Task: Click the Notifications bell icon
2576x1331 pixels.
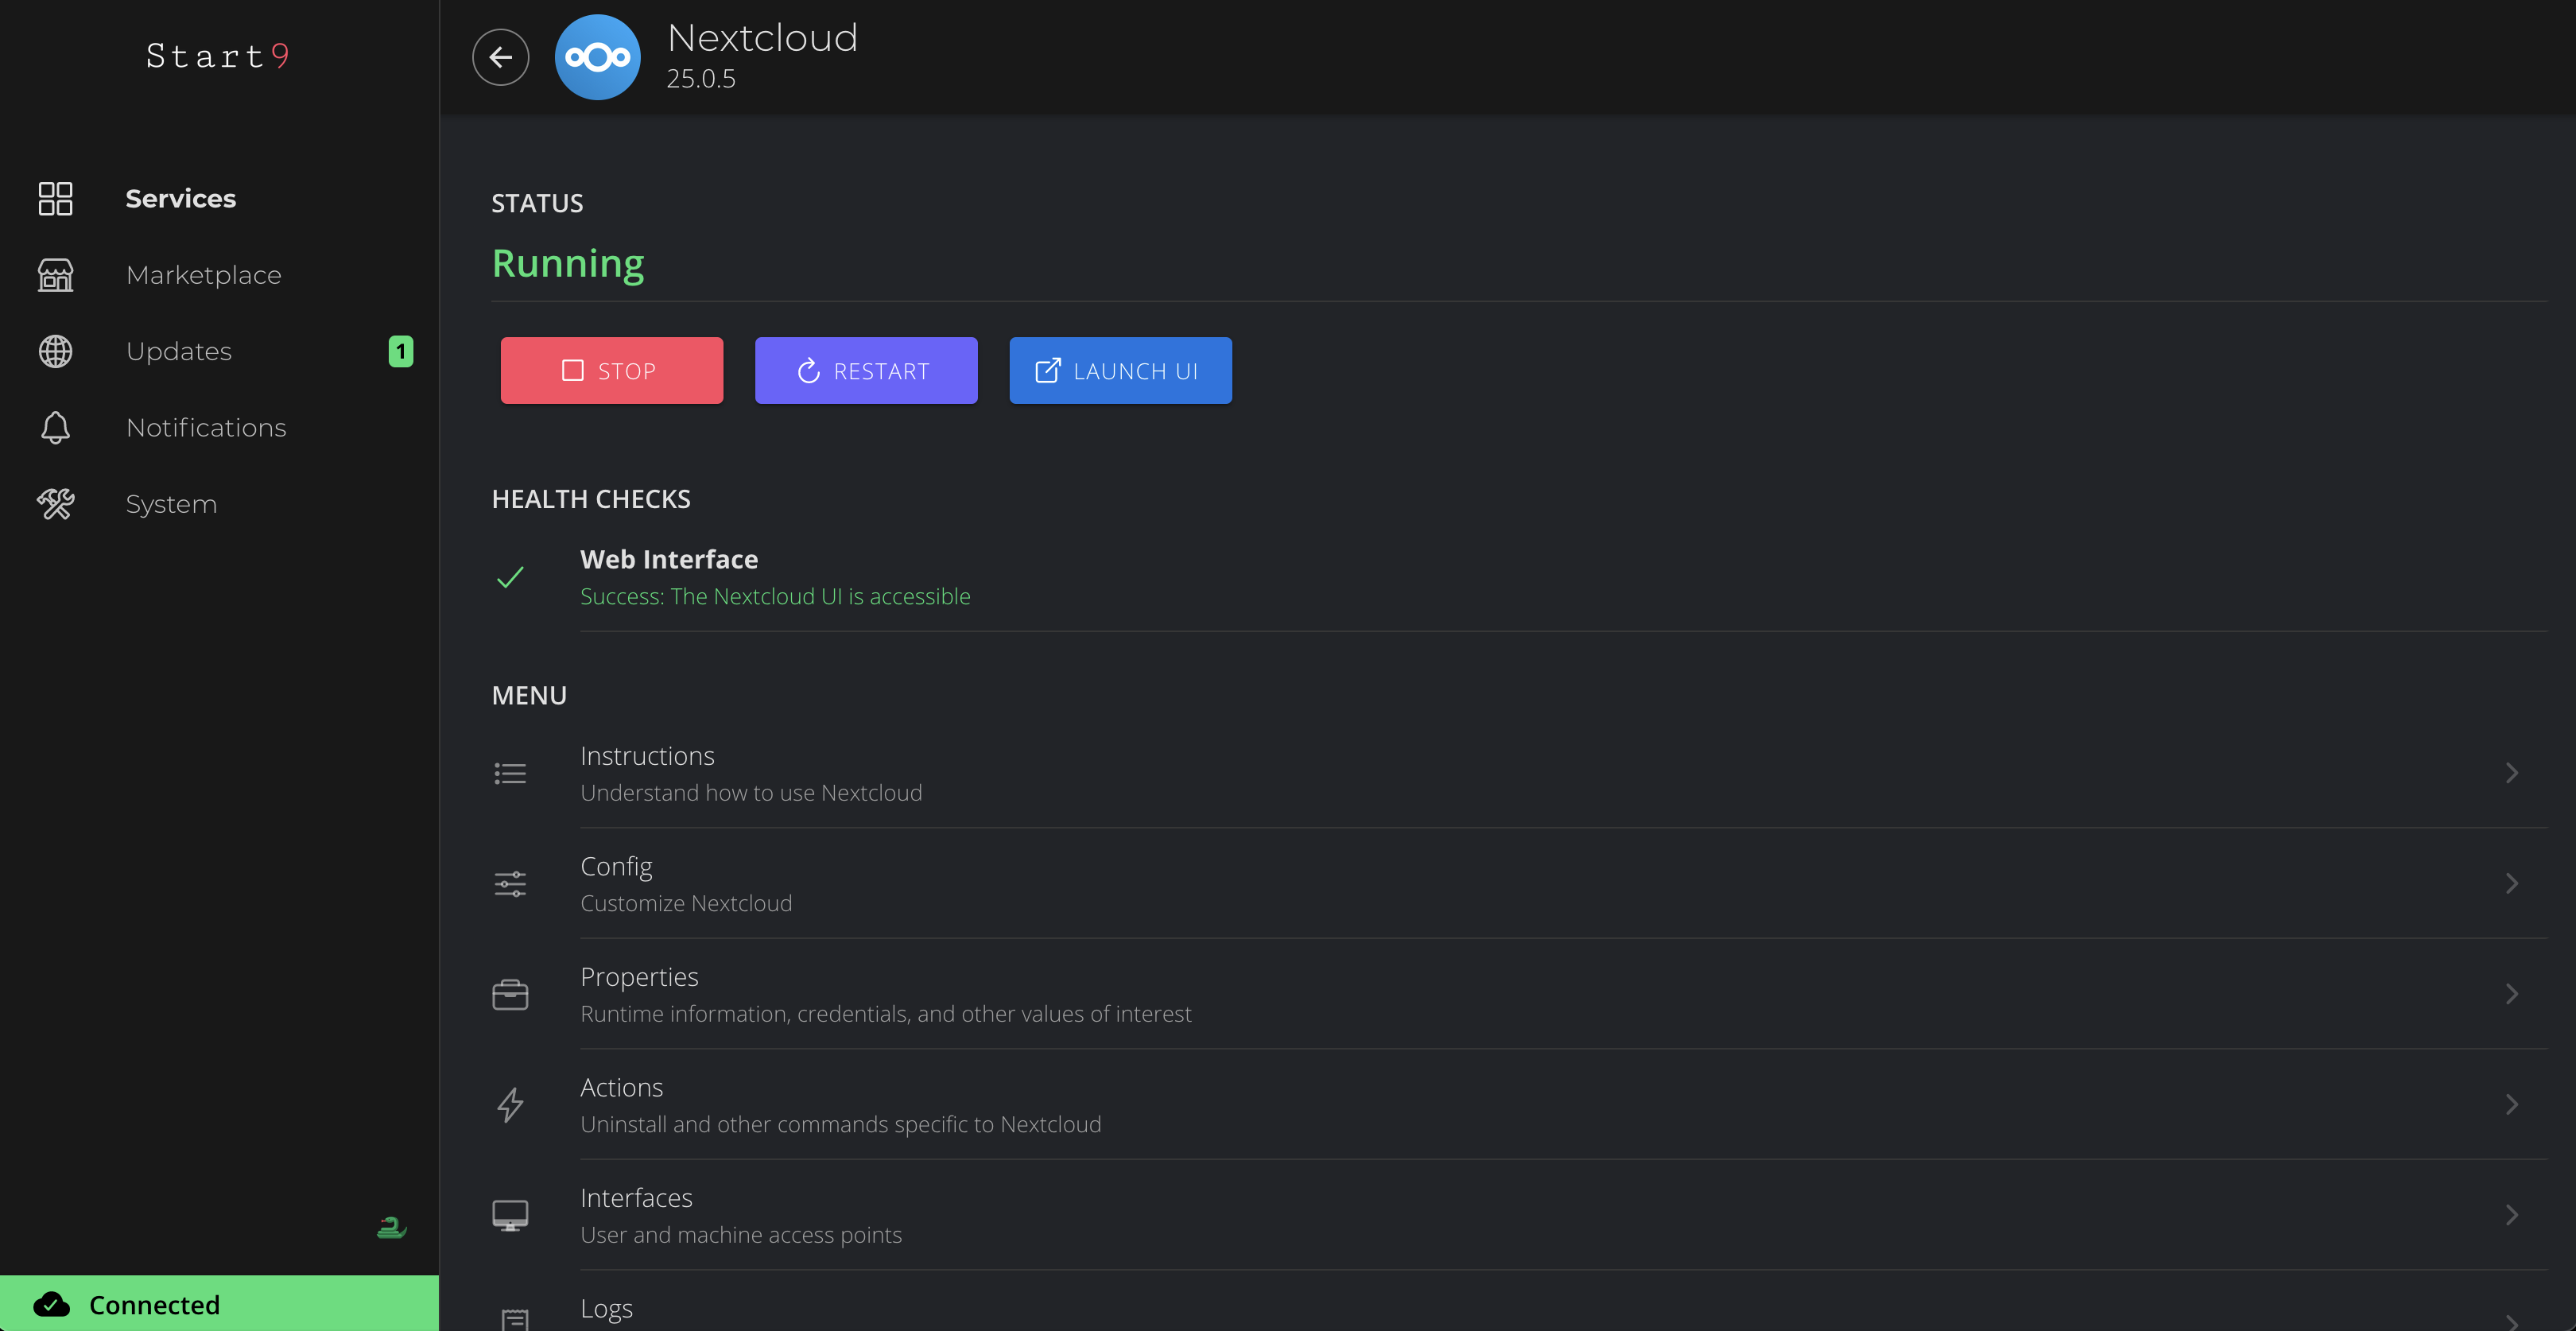Action: (55, 427)
